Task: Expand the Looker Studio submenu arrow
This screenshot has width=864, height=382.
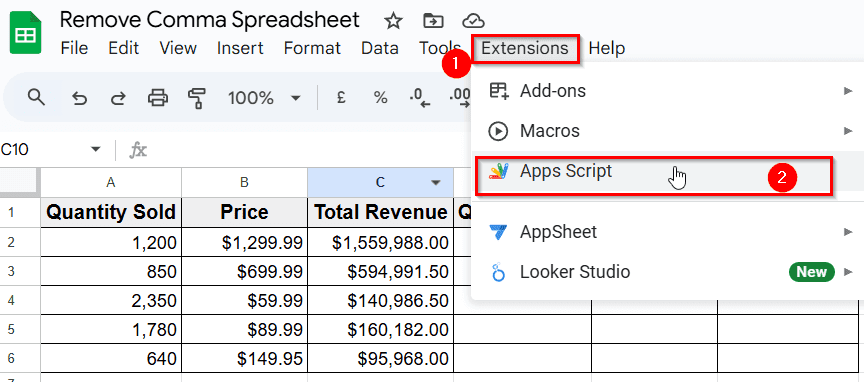Action: tap(848, 272)
